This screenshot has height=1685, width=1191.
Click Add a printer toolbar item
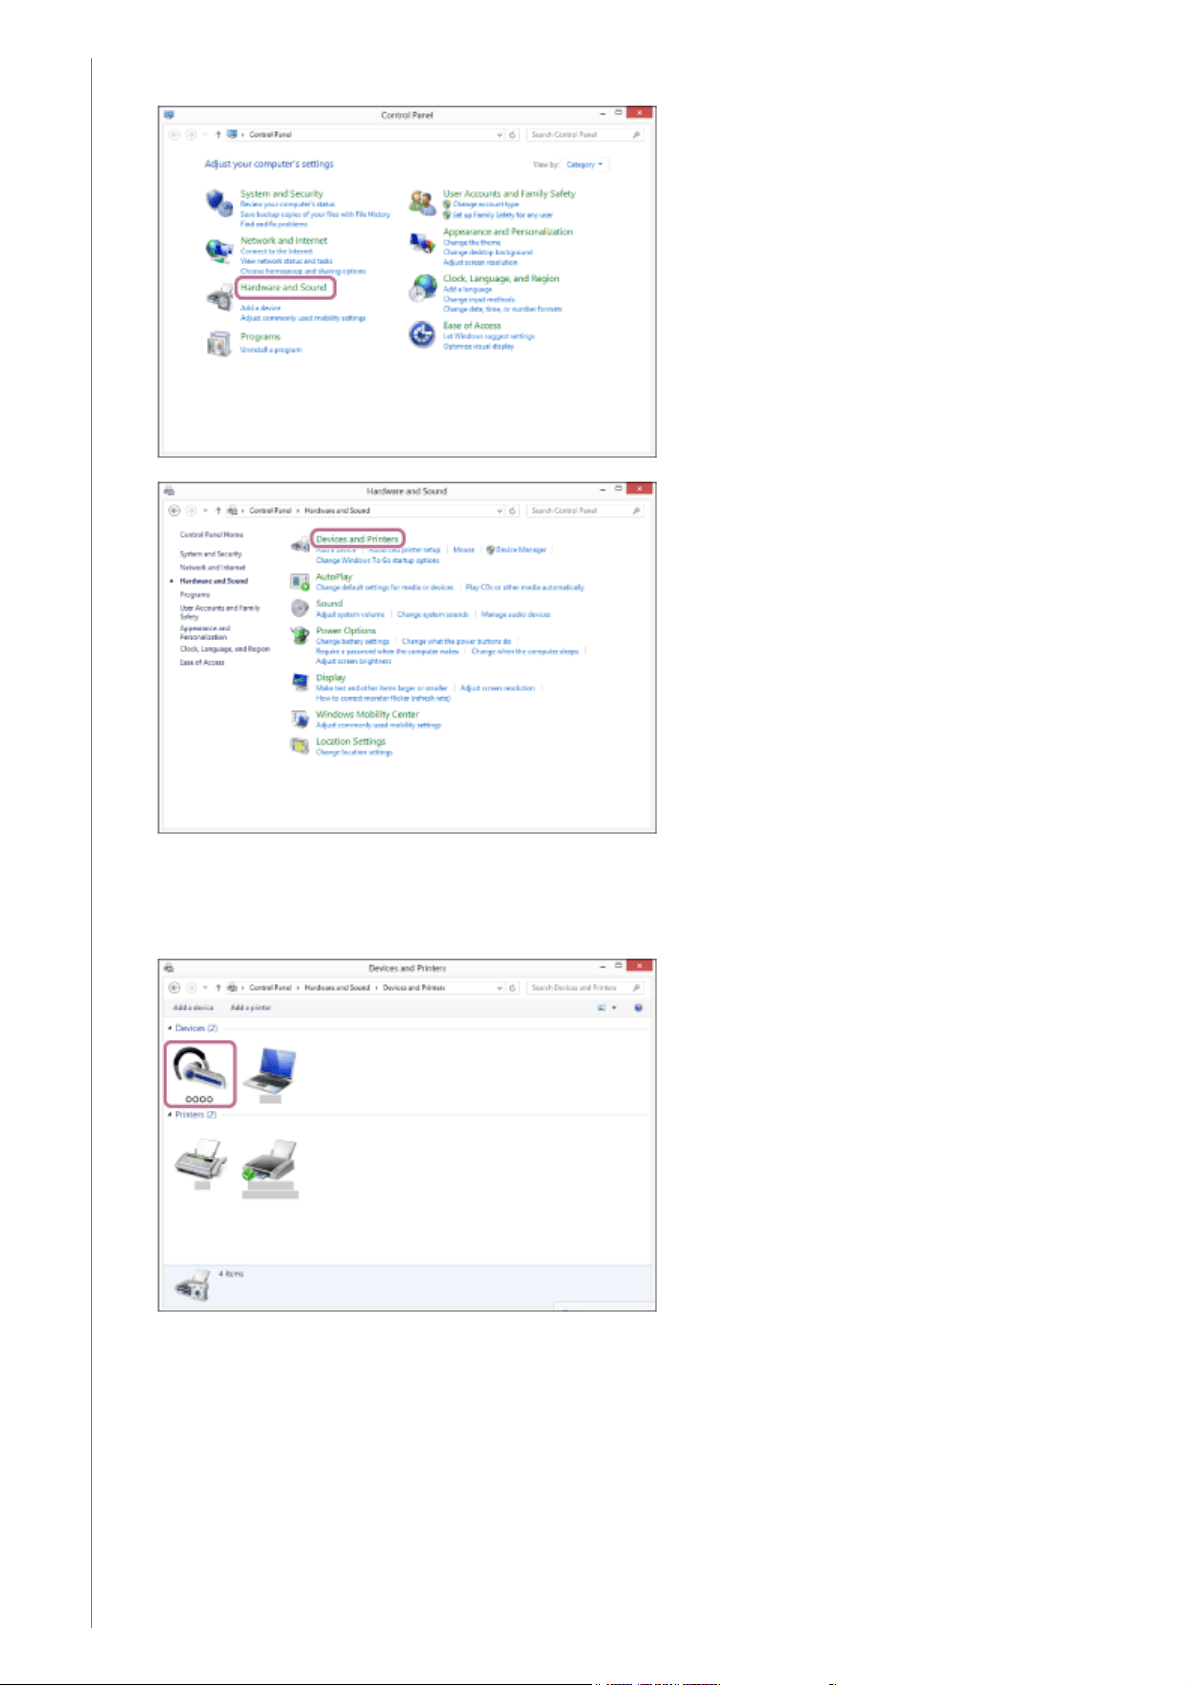pos(251,1008)
